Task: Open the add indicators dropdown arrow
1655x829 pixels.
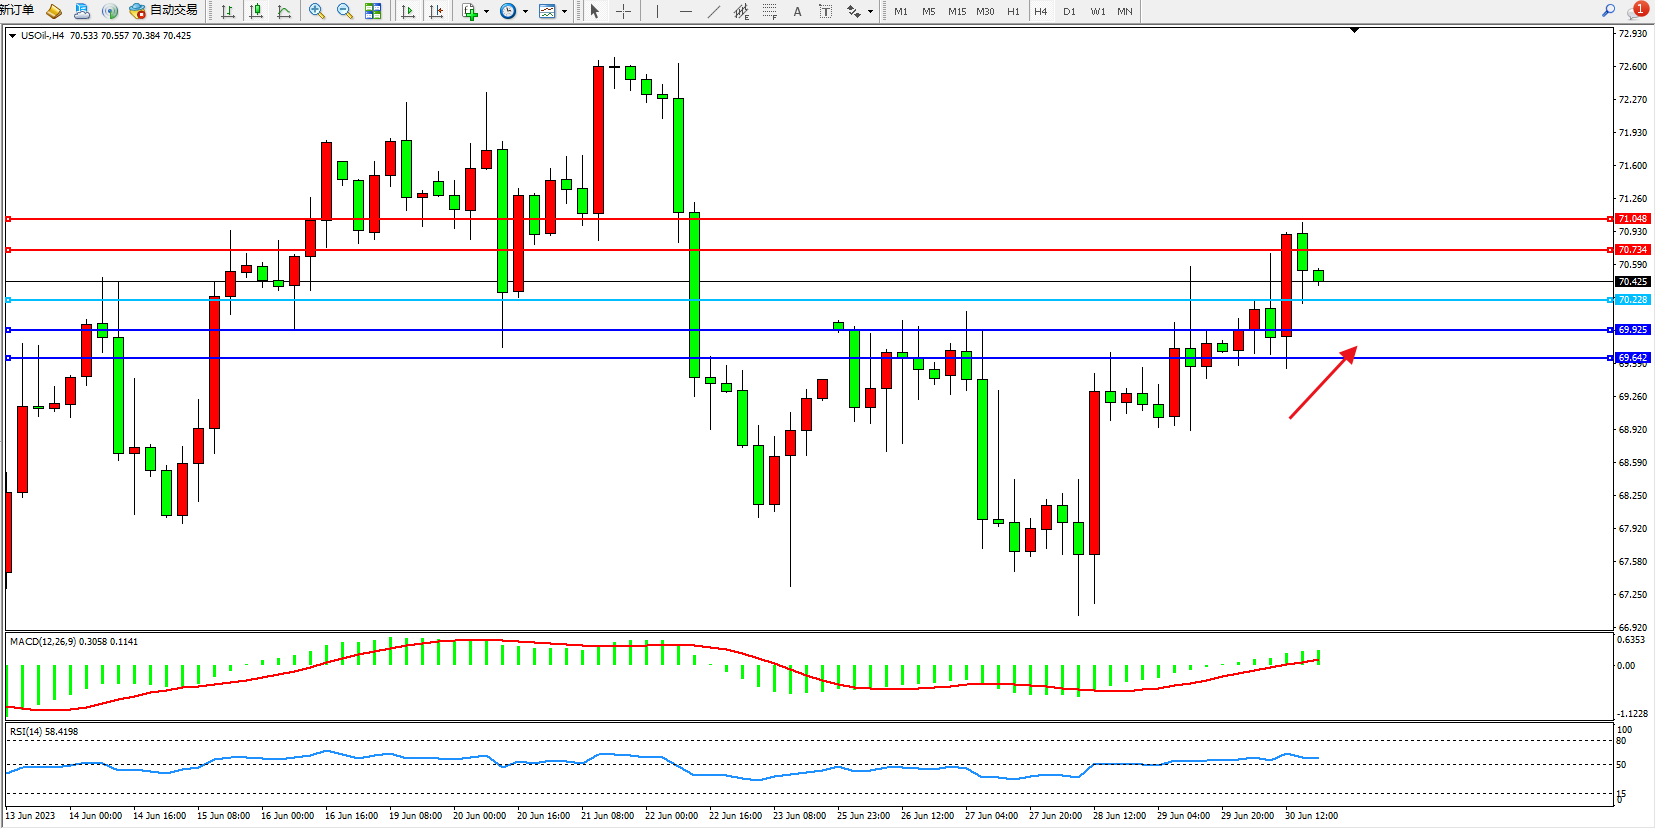Action: click(x=486, y=12)
